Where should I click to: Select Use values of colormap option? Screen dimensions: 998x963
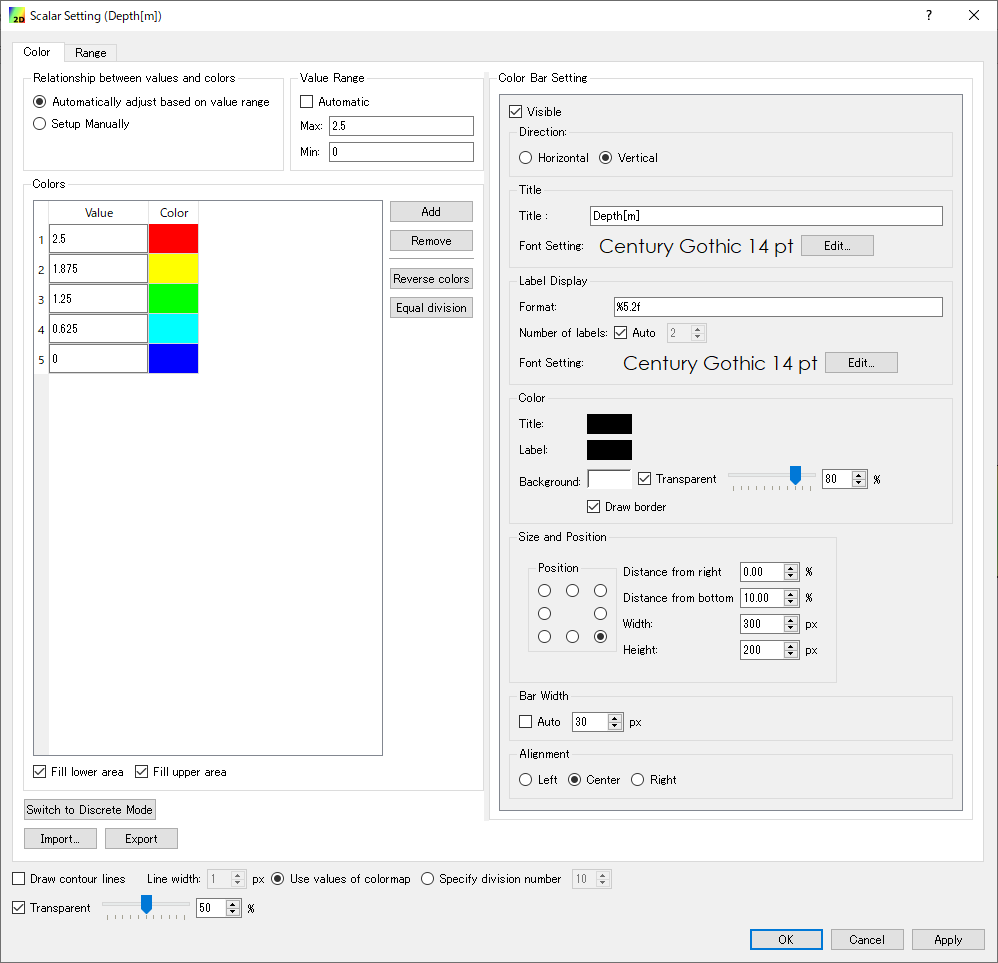[278, 879]
